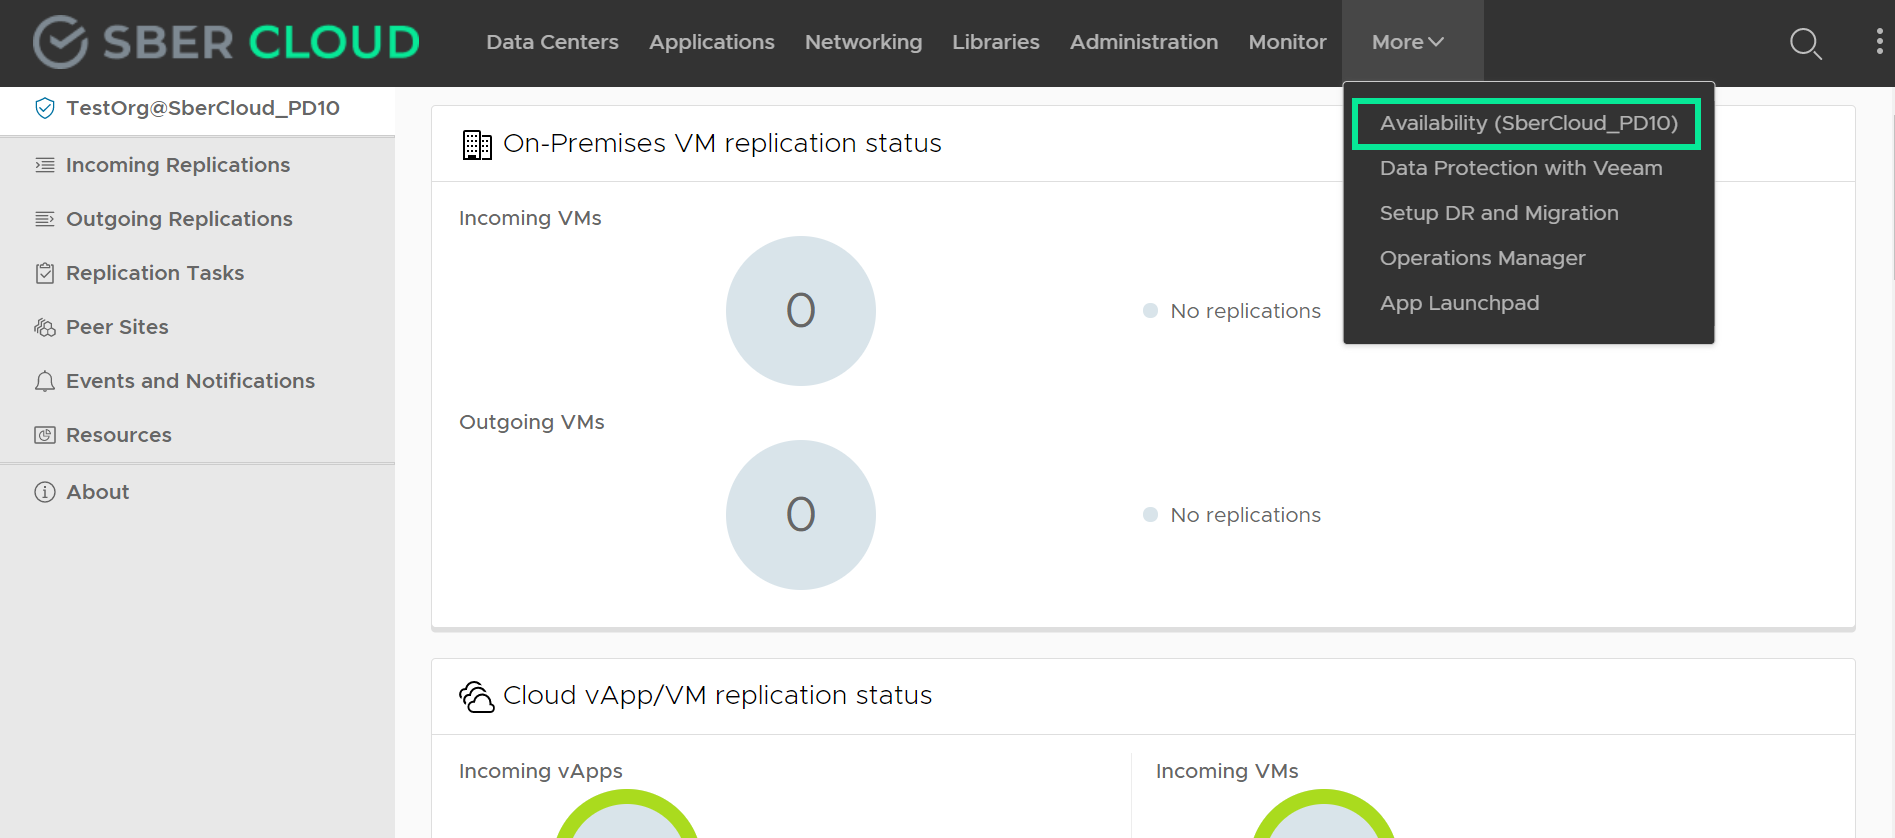
Task: Click the Cloud Incoming vApps green ring chart
Action: (627, 813)
